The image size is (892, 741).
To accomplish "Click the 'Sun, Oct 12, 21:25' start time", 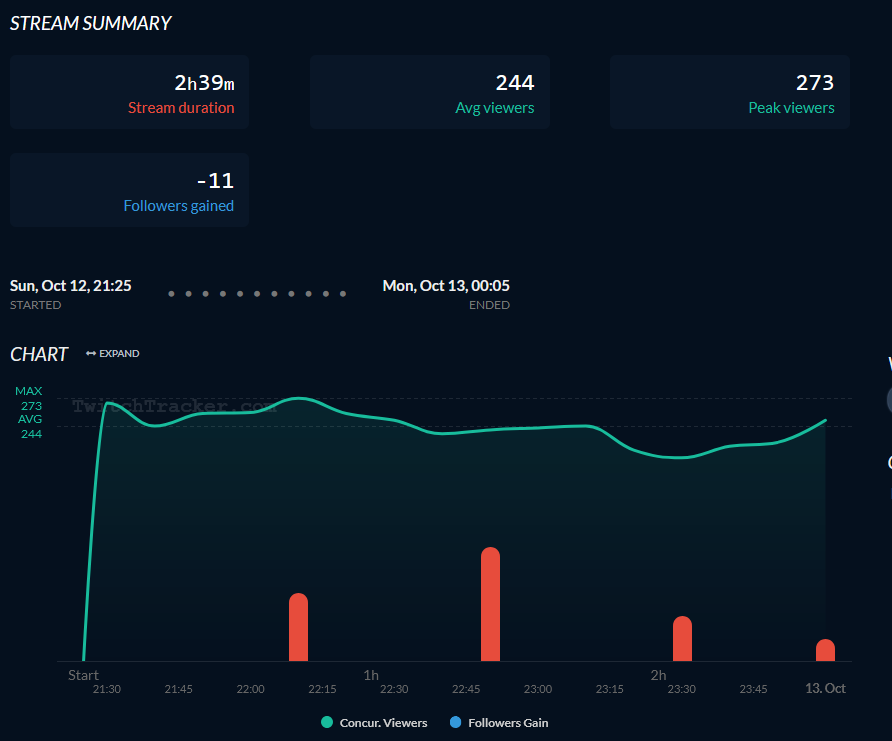I will pyautogui.click(x=71, y=285).
